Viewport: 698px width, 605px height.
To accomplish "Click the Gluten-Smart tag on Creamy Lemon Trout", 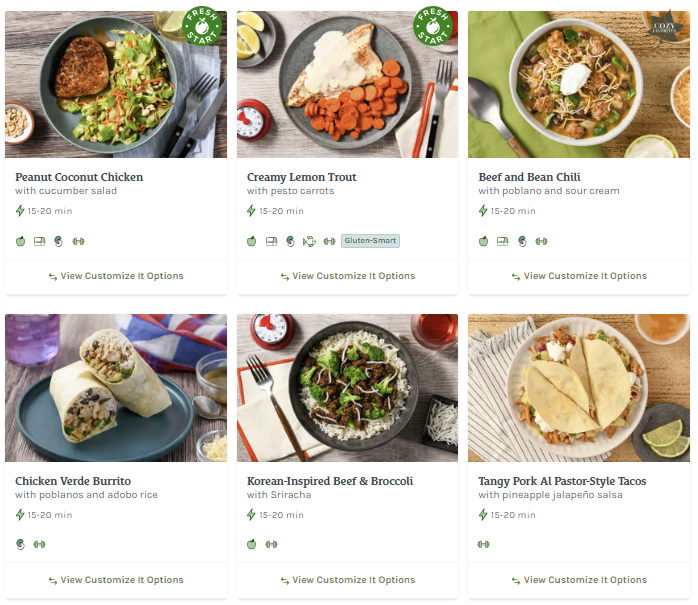I will pyautogui.click(x=370, y=241).
